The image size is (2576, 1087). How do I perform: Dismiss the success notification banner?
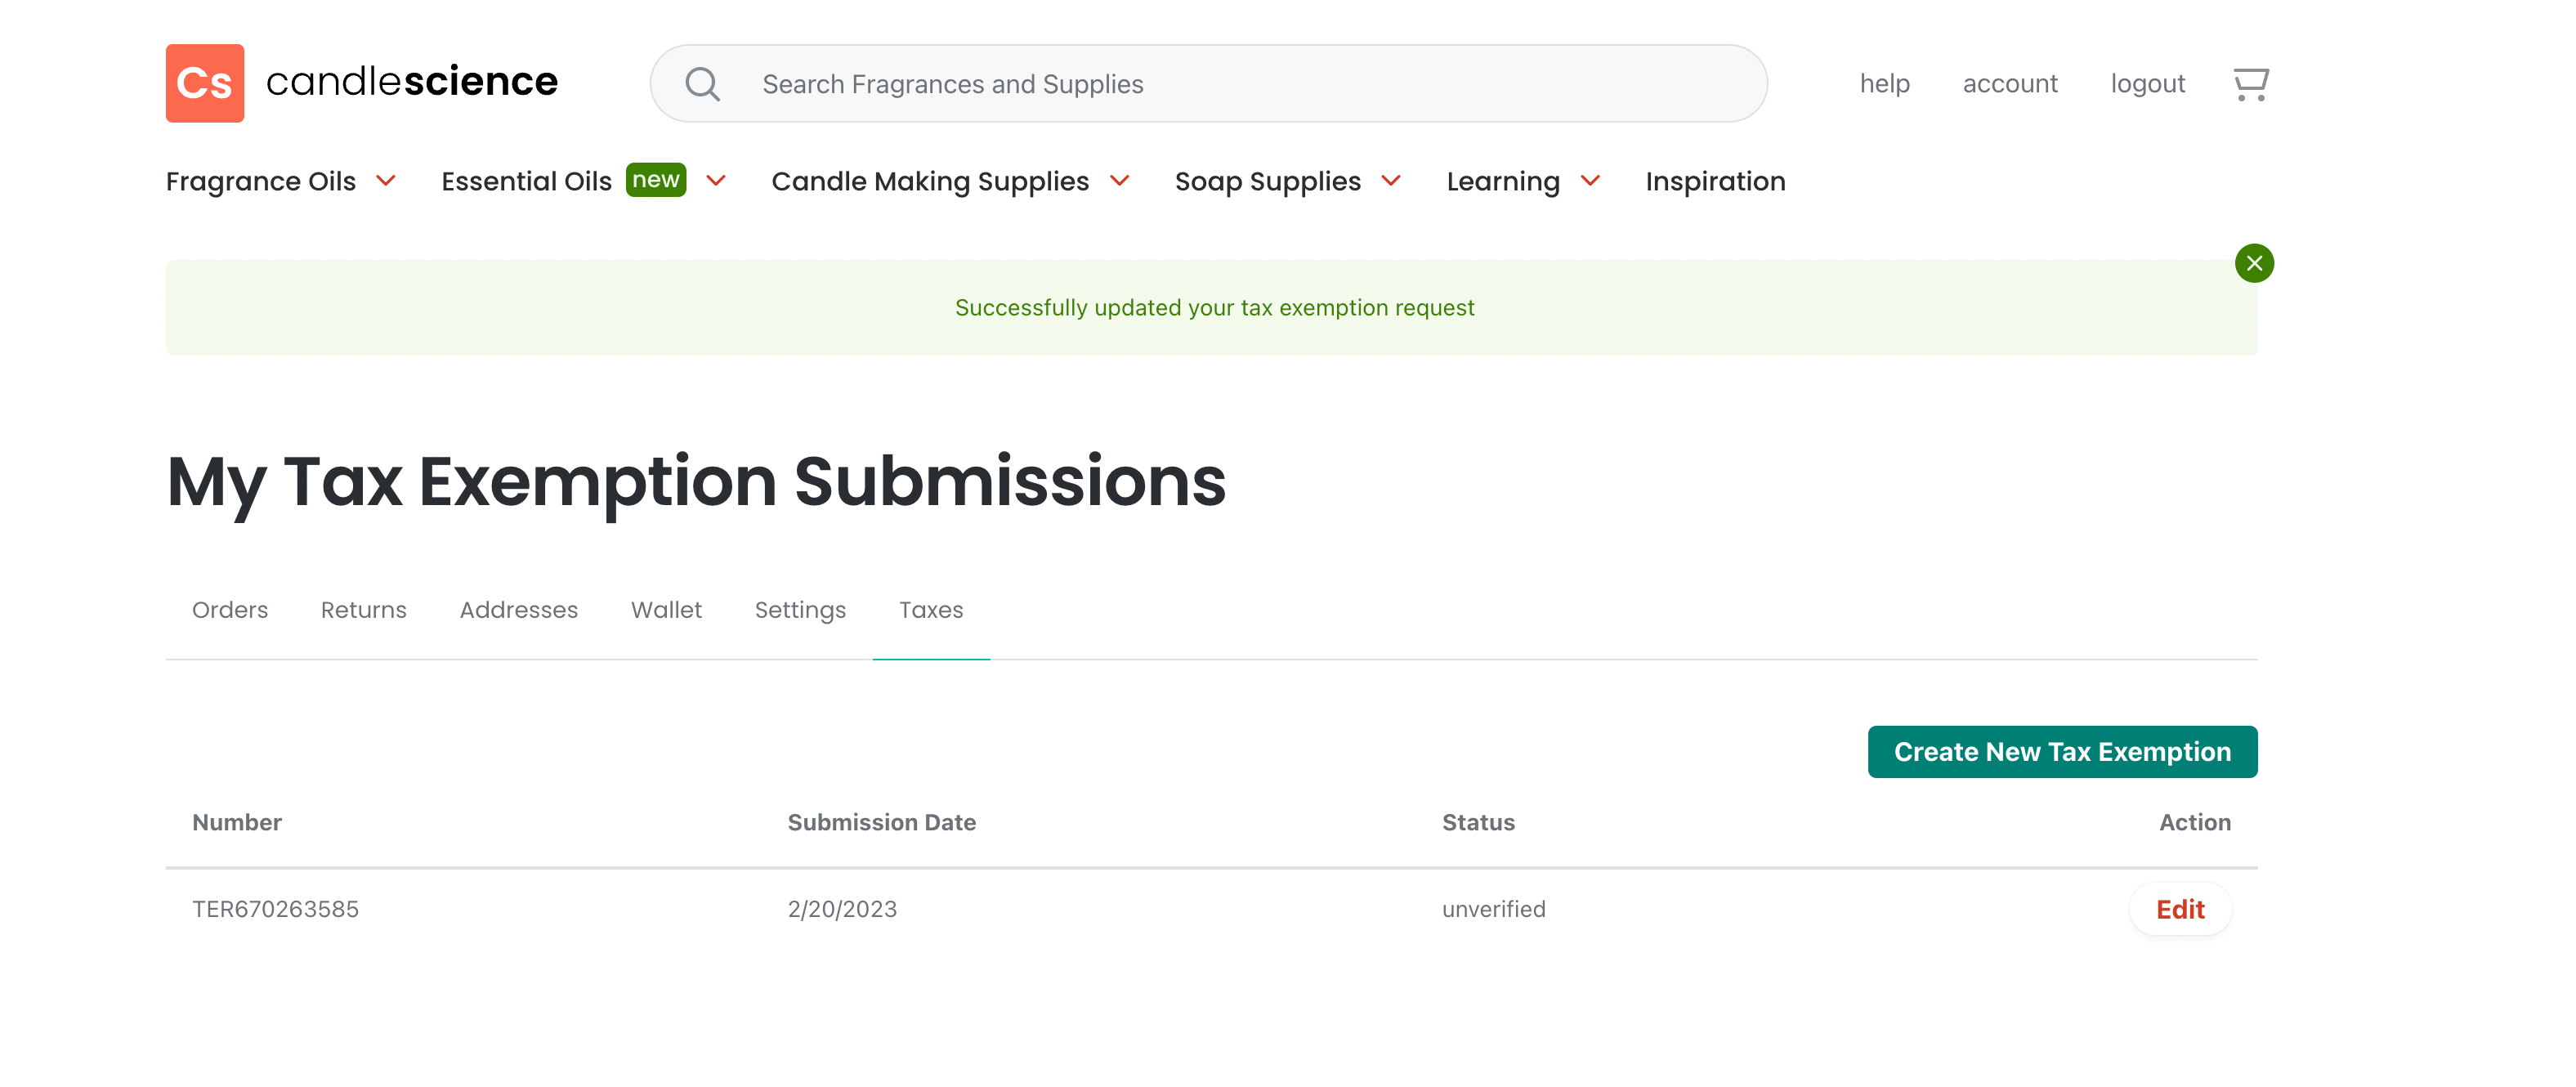pyautogui.click(x=2254, y=263)
